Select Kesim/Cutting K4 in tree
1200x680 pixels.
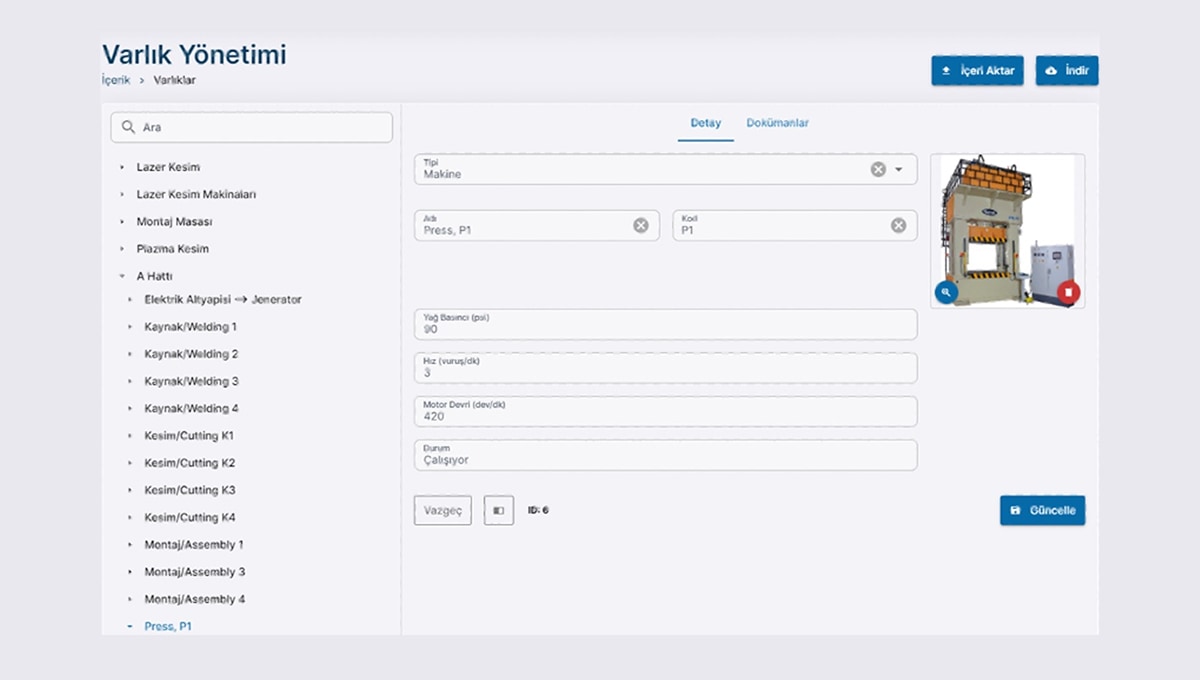click(x=190, y=517)
